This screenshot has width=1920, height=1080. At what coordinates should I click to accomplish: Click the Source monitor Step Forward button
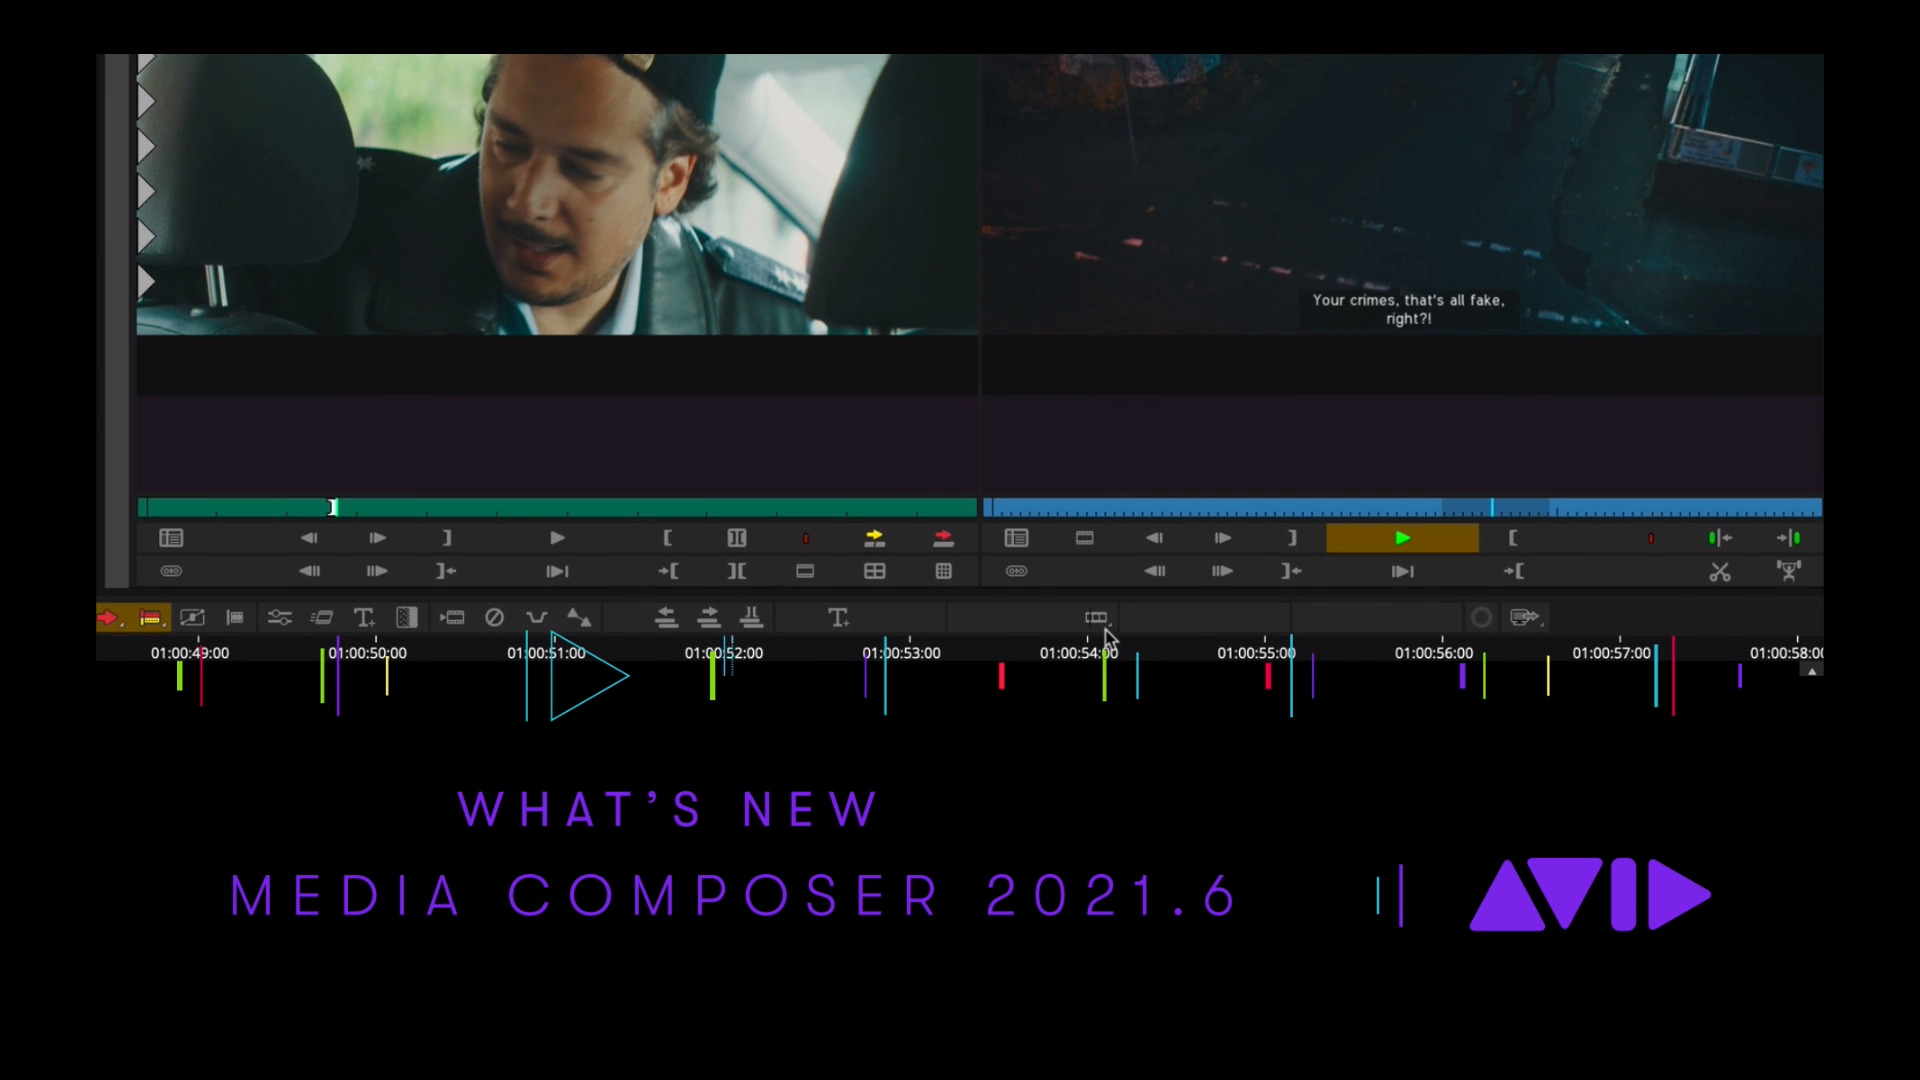click(377, 537)
